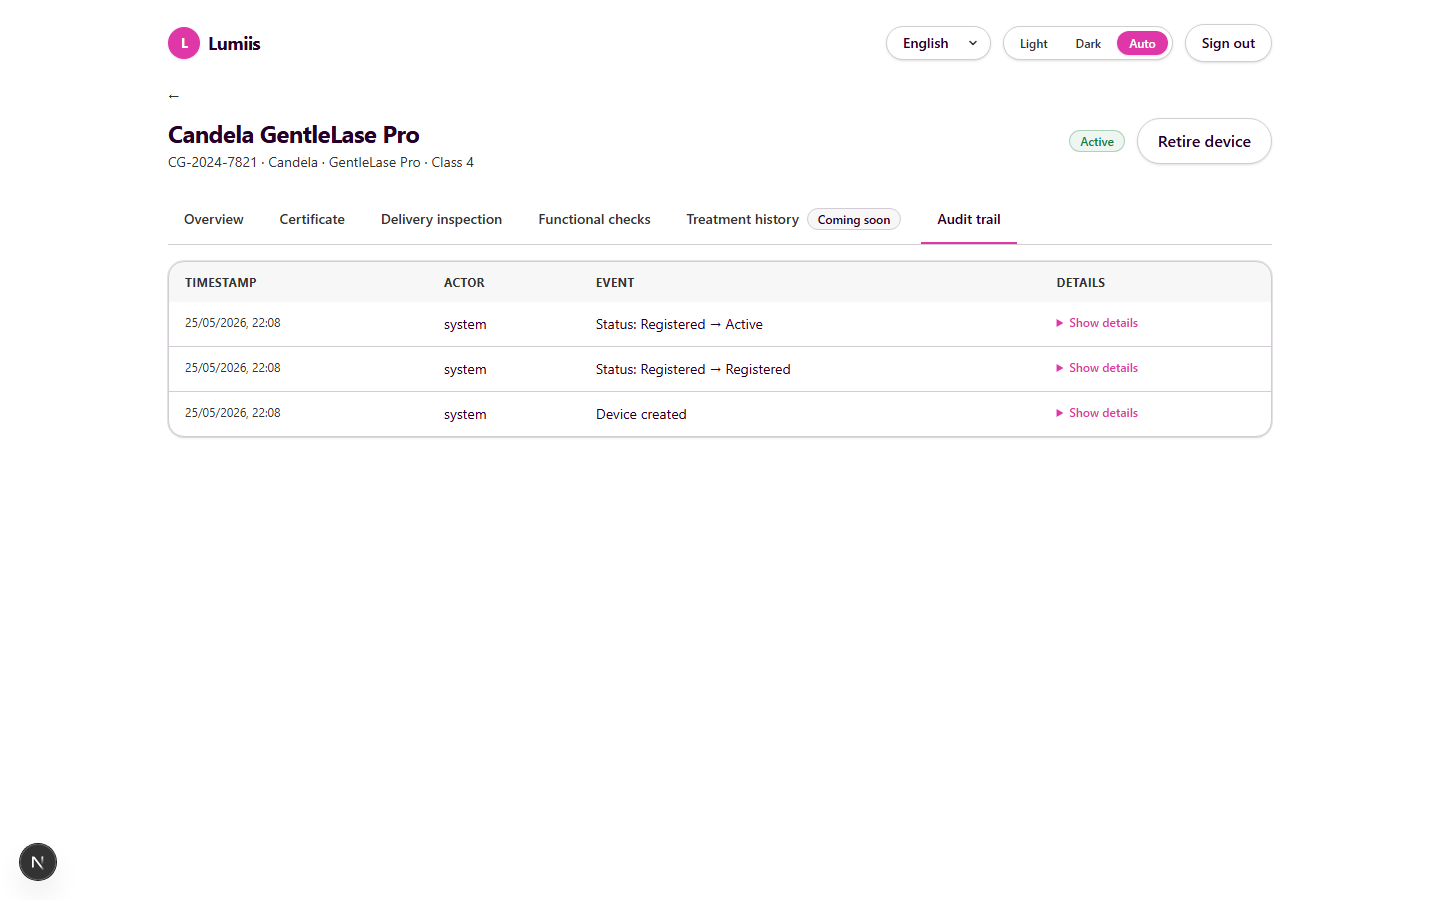1440x900 pixels.
Task: Click the DETAILS column header
Action: [1081, 283]
